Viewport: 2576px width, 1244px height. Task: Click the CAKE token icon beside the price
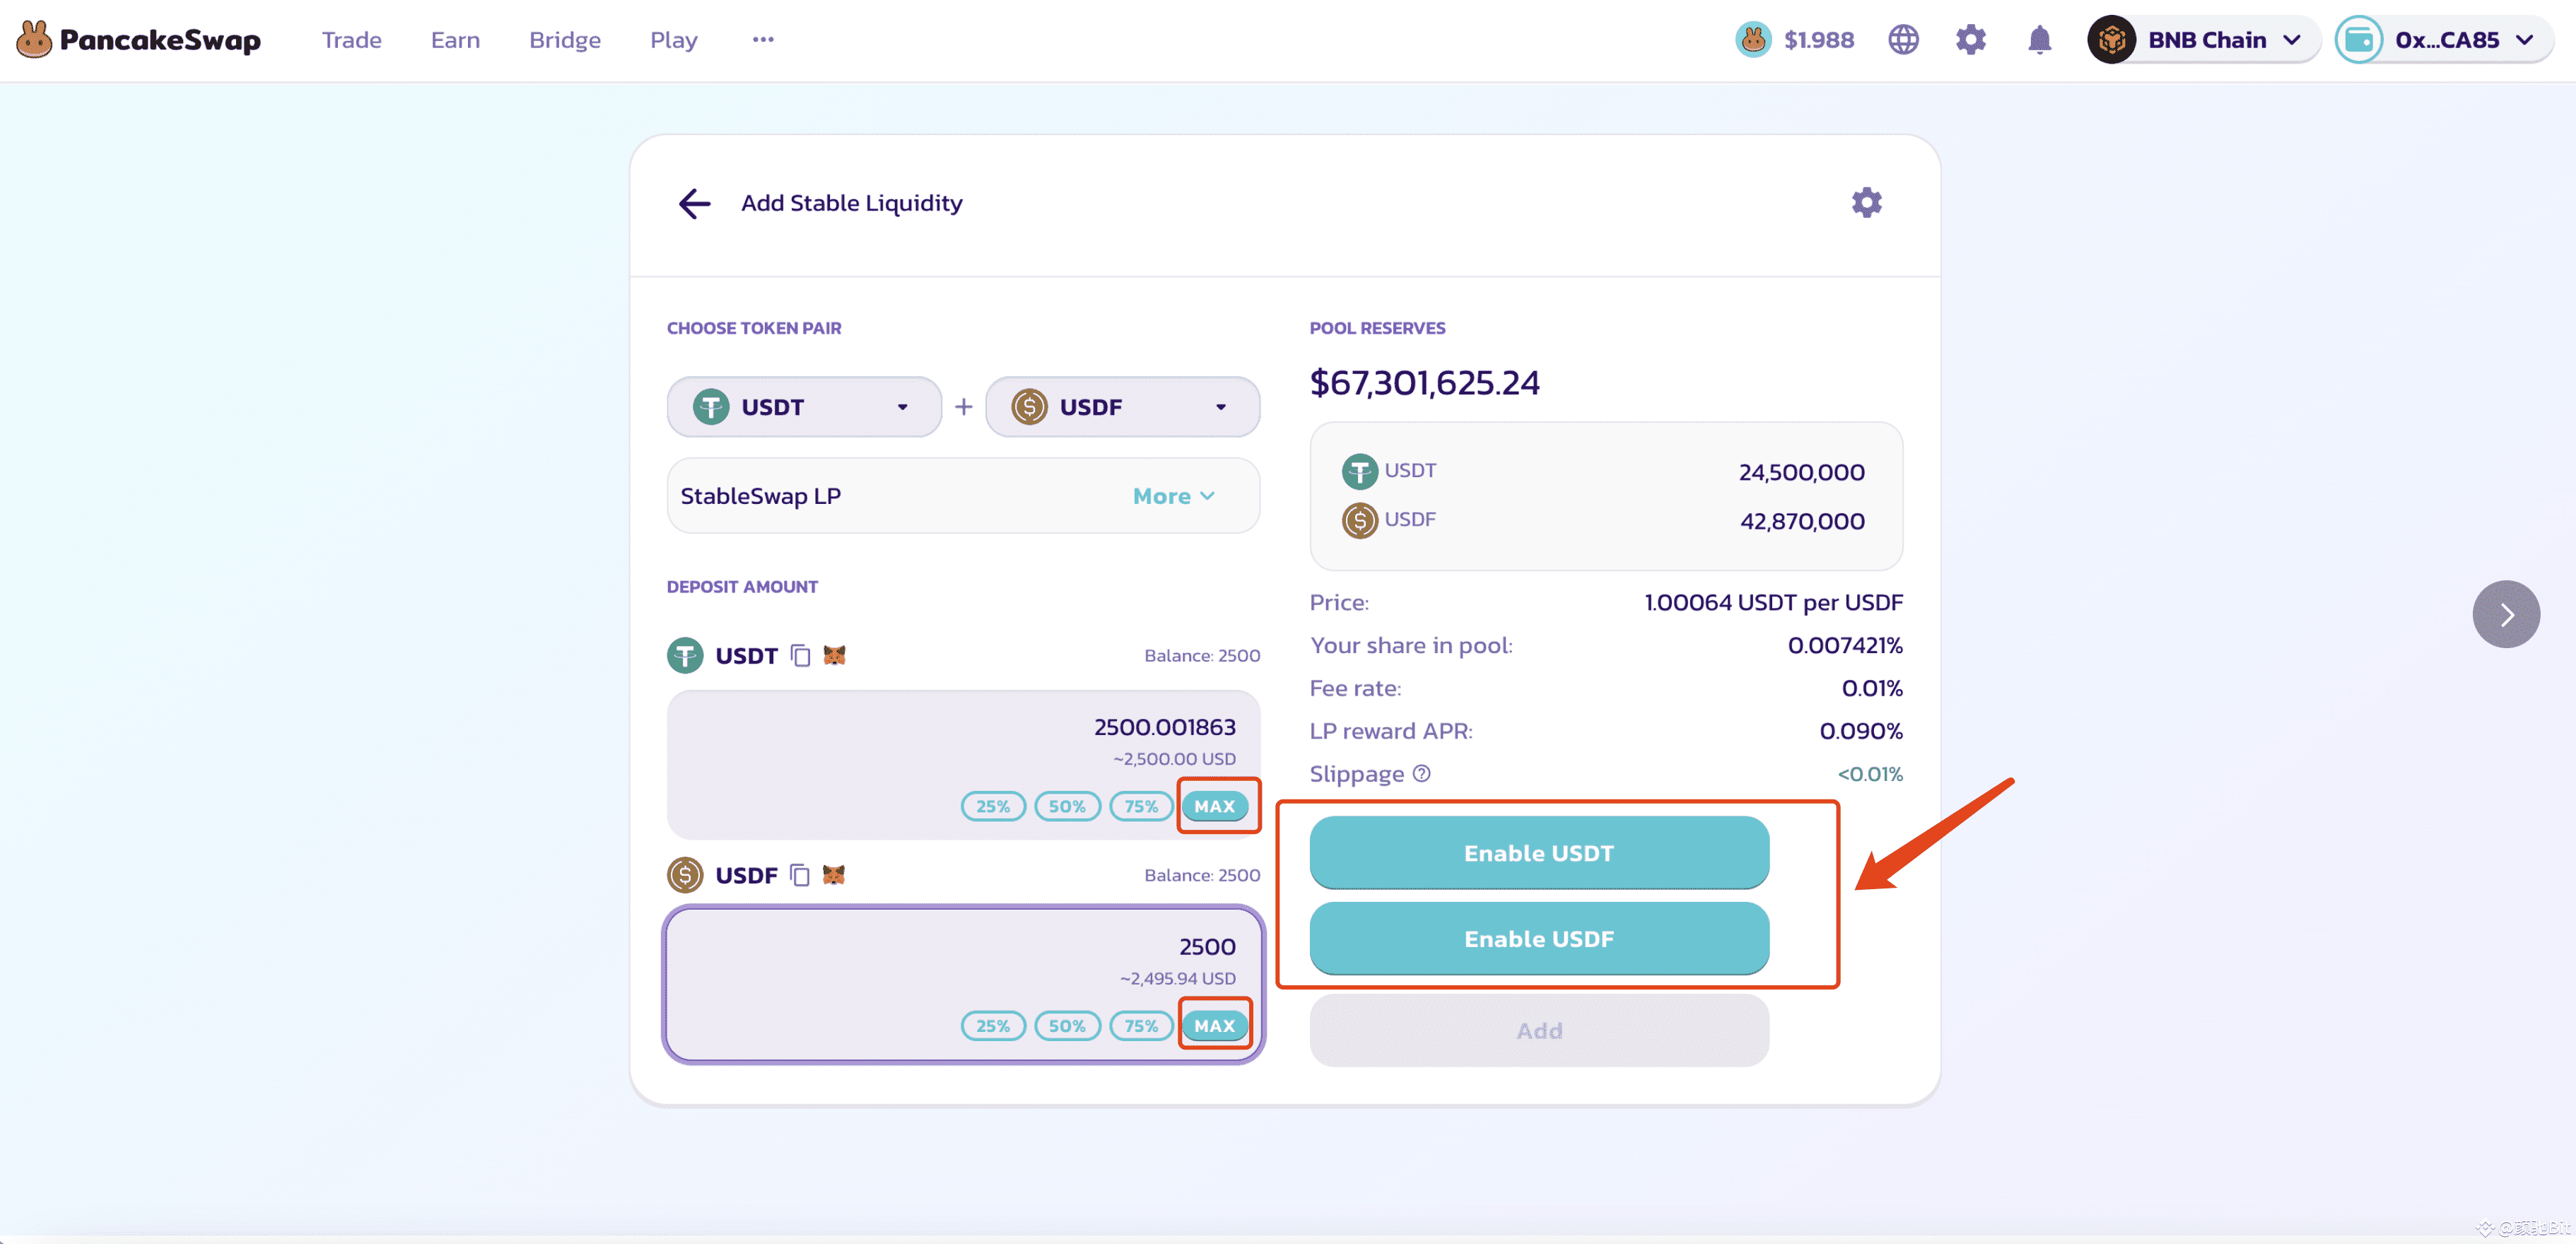point(1752,40)
